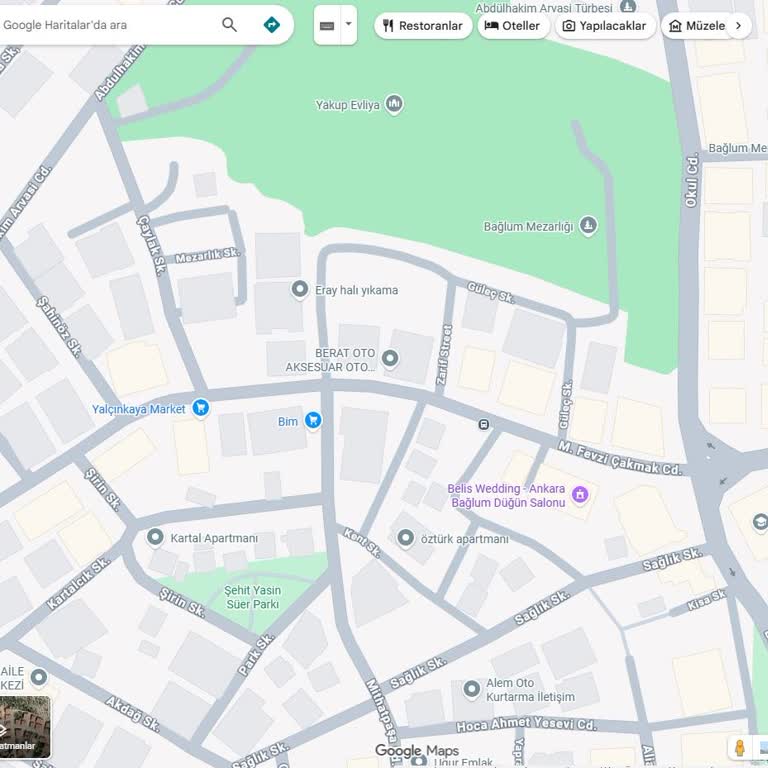Click the keyboard input tool icon

click(327, 25)
